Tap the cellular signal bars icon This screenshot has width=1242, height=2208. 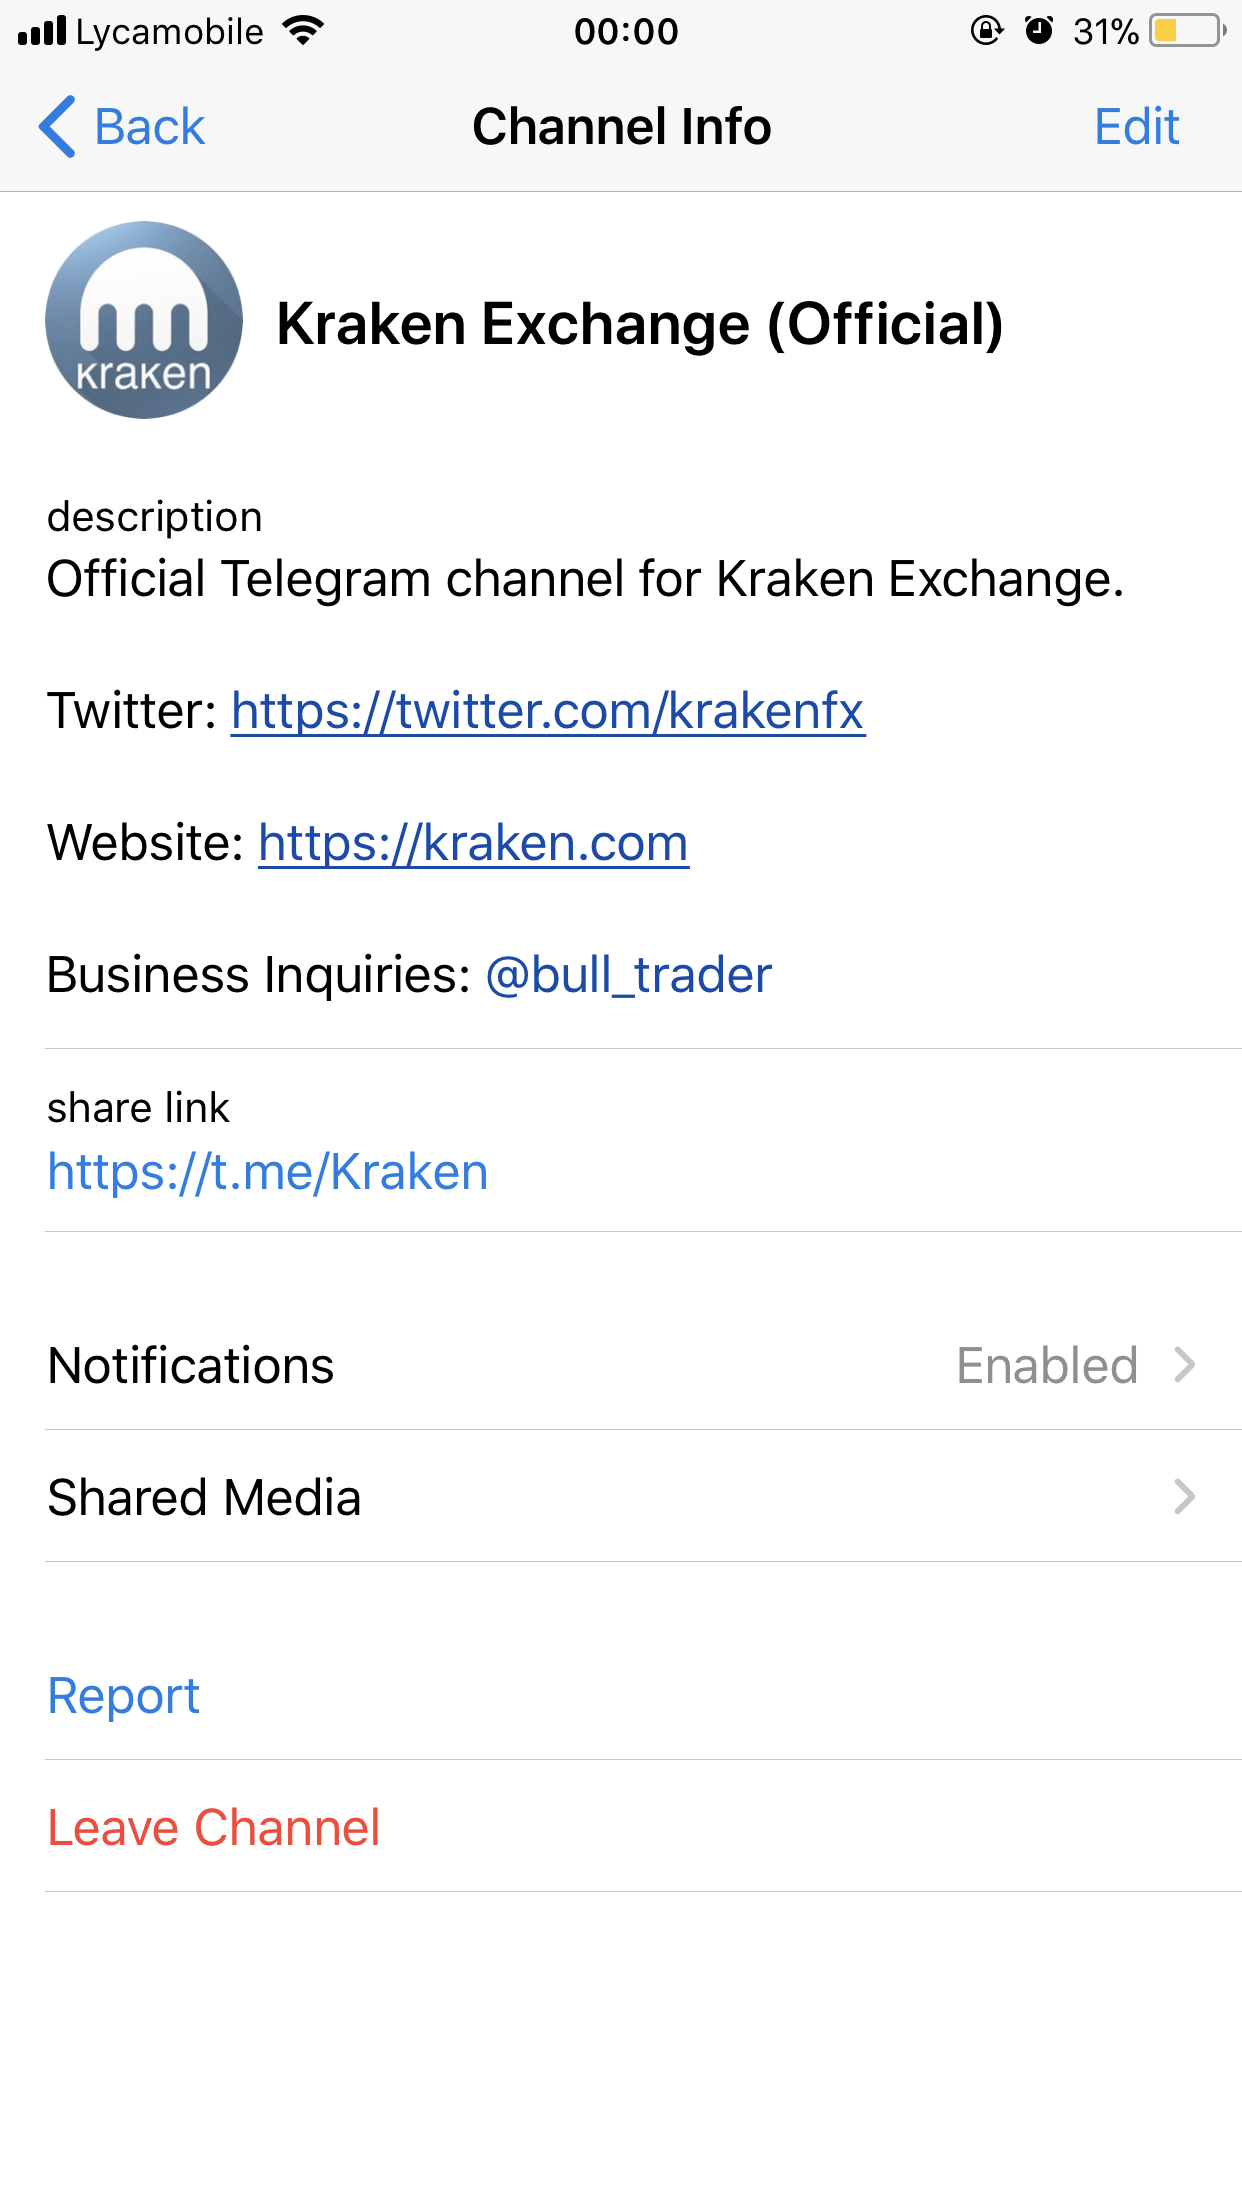coord(42,31)
